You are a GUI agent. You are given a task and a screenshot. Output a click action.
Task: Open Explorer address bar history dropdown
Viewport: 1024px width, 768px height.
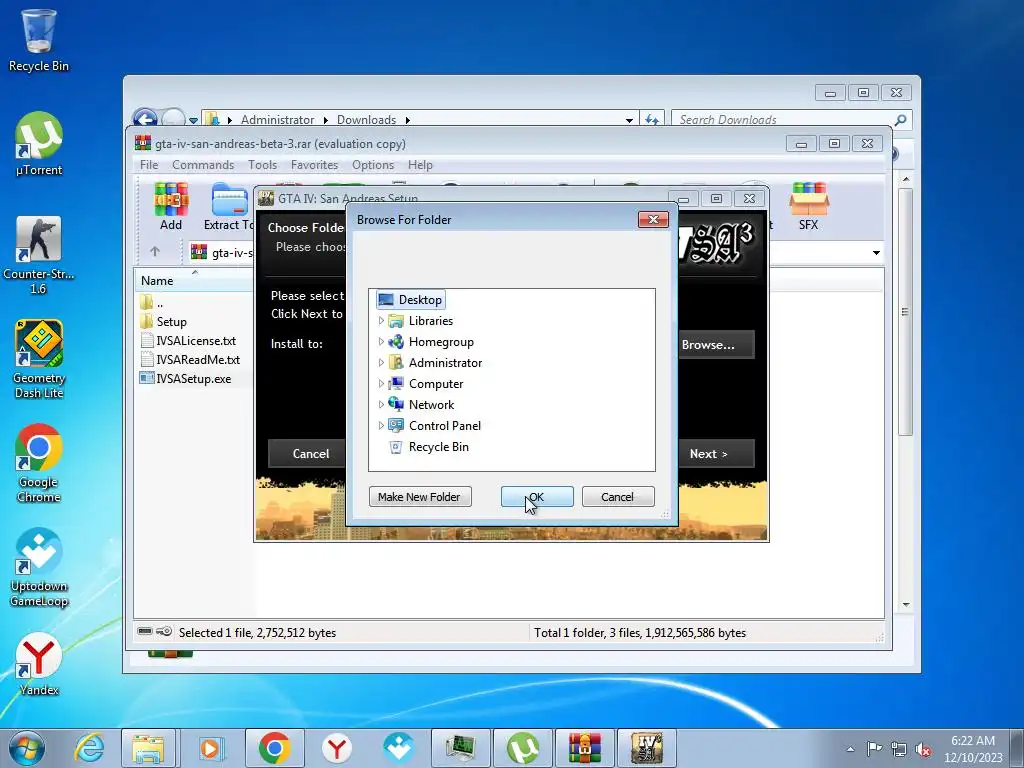[x=629, y=120]
